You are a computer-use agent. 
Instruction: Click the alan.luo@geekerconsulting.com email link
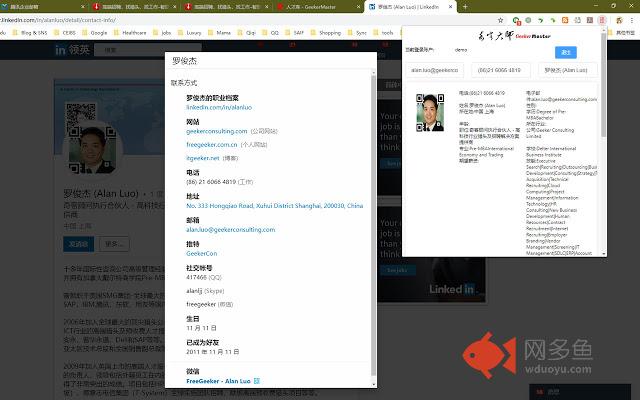(231, 229)
